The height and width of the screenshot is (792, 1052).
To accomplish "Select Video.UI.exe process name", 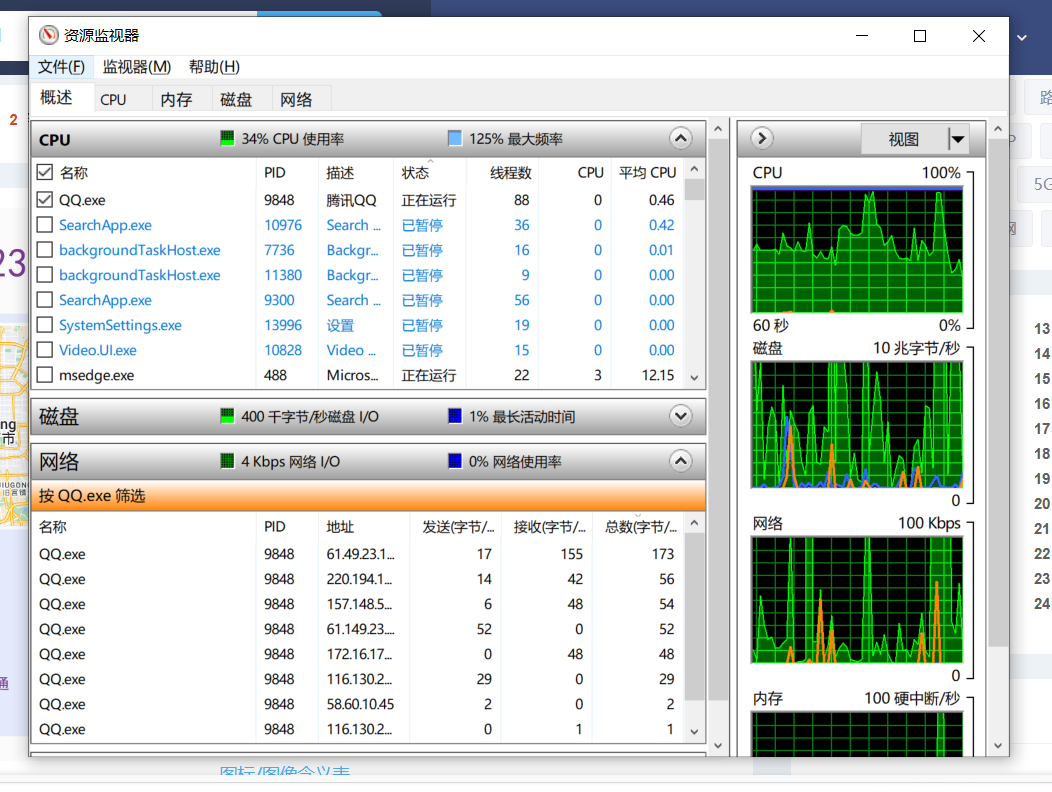I will coord(98,350).
